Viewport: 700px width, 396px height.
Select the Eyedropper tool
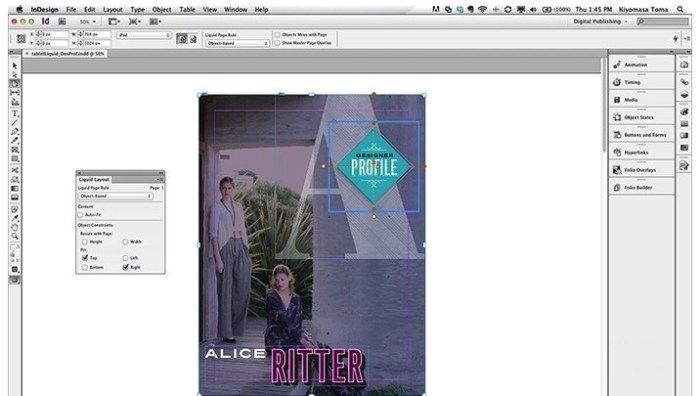point(15,218)
